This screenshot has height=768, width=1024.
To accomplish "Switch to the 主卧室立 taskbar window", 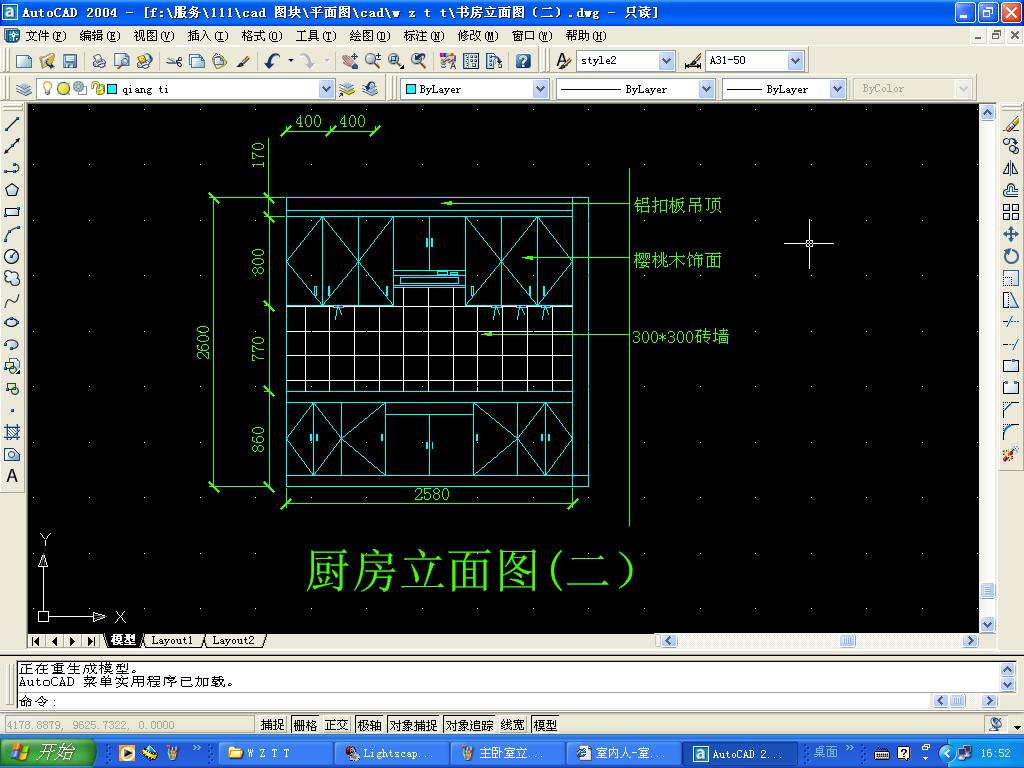I will pyautogui.click(x=506, y=754).
